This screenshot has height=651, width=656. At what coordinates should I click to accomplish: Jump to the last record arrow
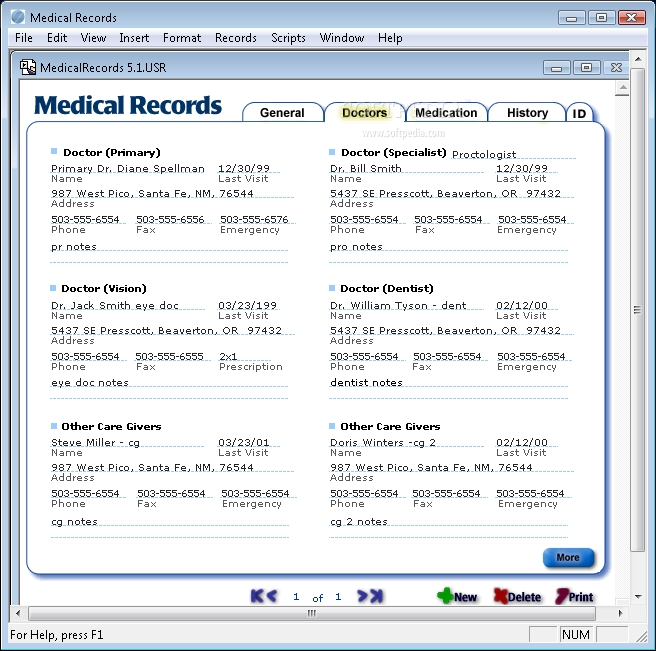point(376,596)
